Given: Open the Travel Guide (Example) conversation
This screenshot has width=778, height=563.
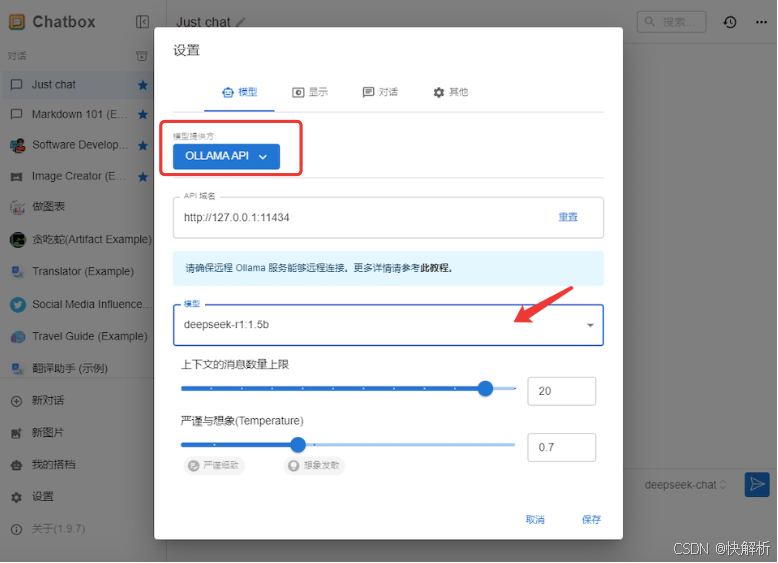Looking at the screenshot, I should (x=77, y=336).
